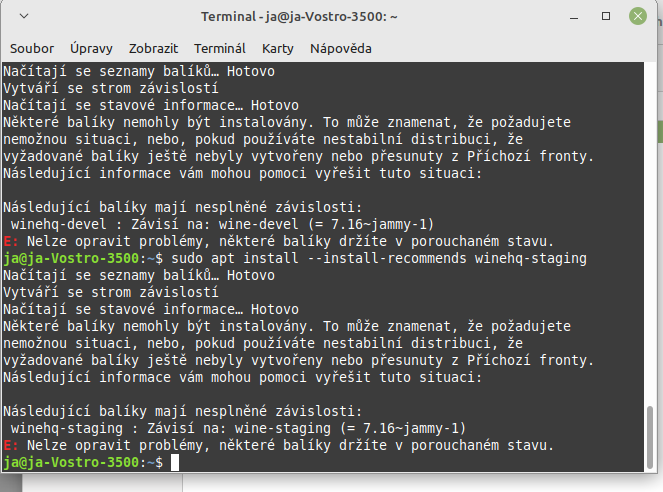The height and width of the screenshot is (492, 663).
Task: Close the Terminal window
Action: (x=636, y=18)
